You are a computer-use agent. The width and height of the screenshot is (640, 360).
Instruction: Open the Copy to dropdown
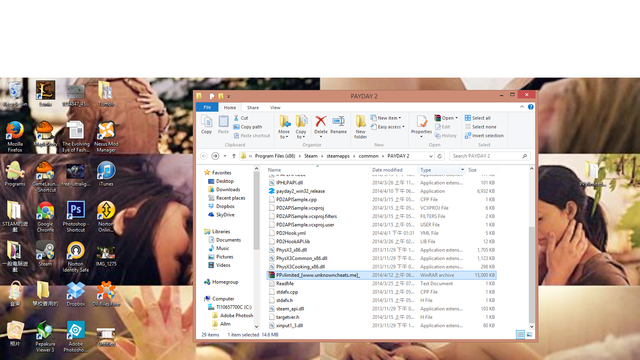(x=301, y=134)
